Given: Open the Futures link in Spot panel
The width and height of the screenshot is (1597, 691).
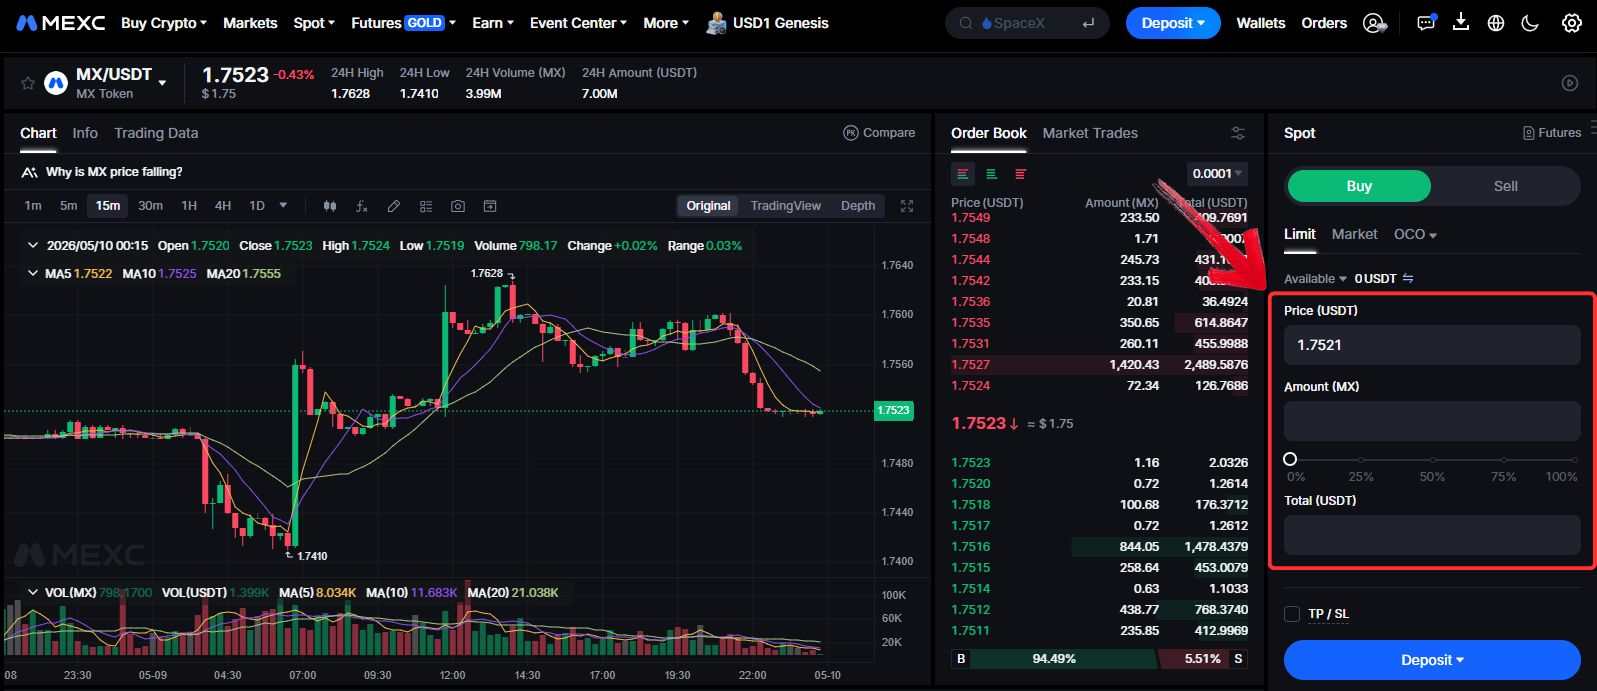Looking at the screenshot, I should tap(1552, 133).
